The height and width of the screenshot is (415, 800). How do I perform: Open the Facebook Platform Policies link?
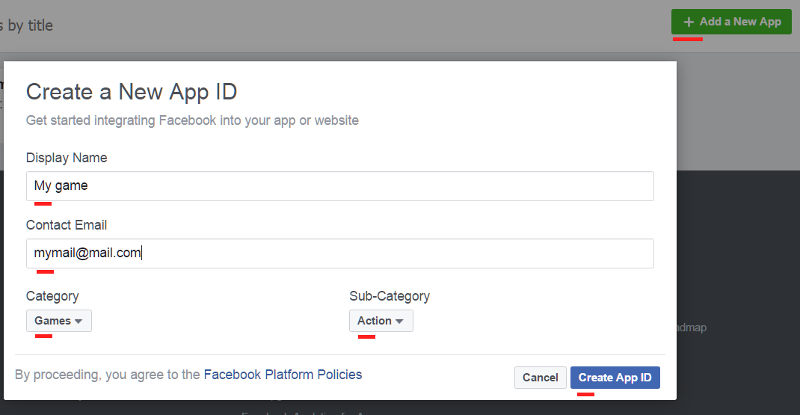[283, 375]
